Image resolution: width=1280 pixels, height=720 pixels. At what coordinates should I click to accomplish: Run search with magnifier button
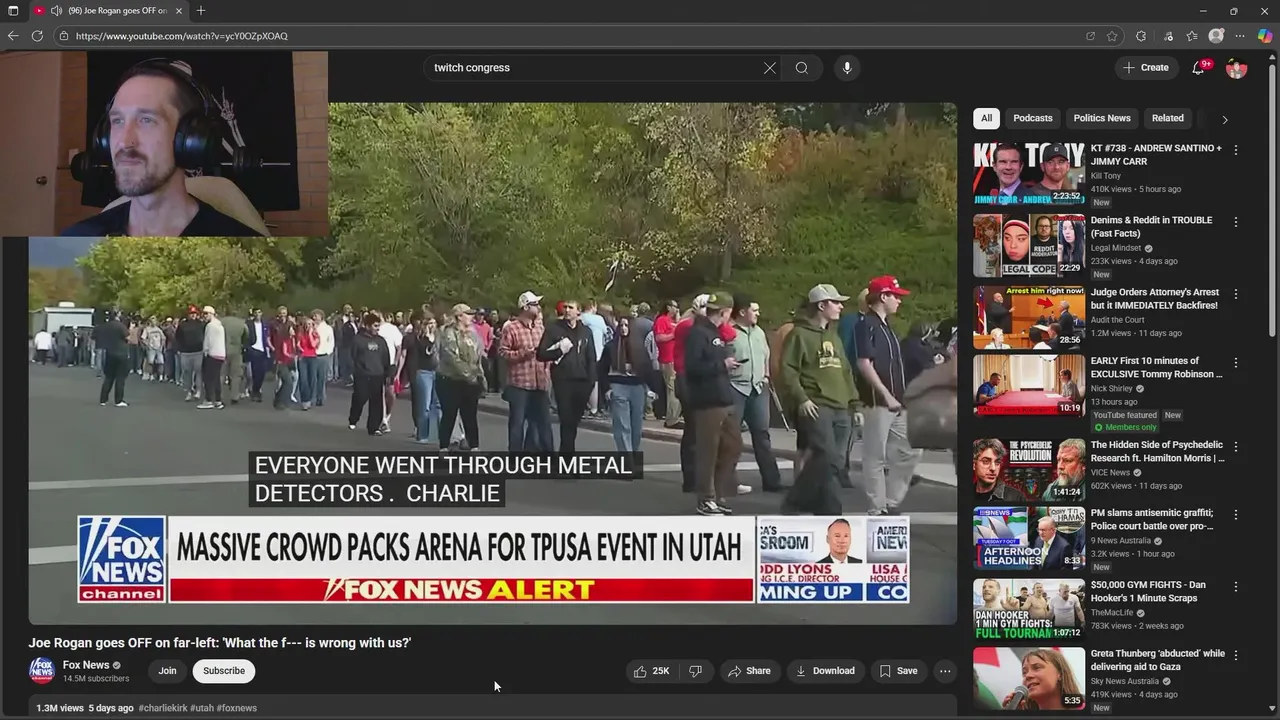(802, 68)
